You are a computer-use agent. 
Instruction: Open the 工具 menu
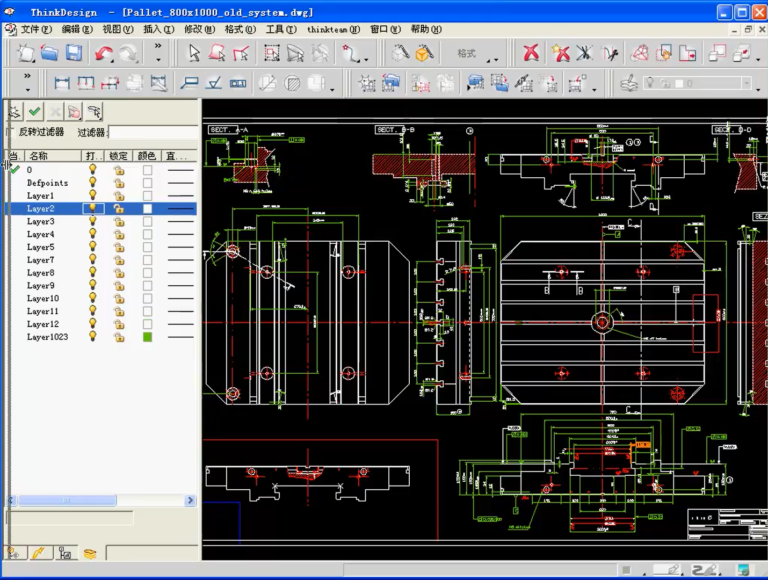281,29
